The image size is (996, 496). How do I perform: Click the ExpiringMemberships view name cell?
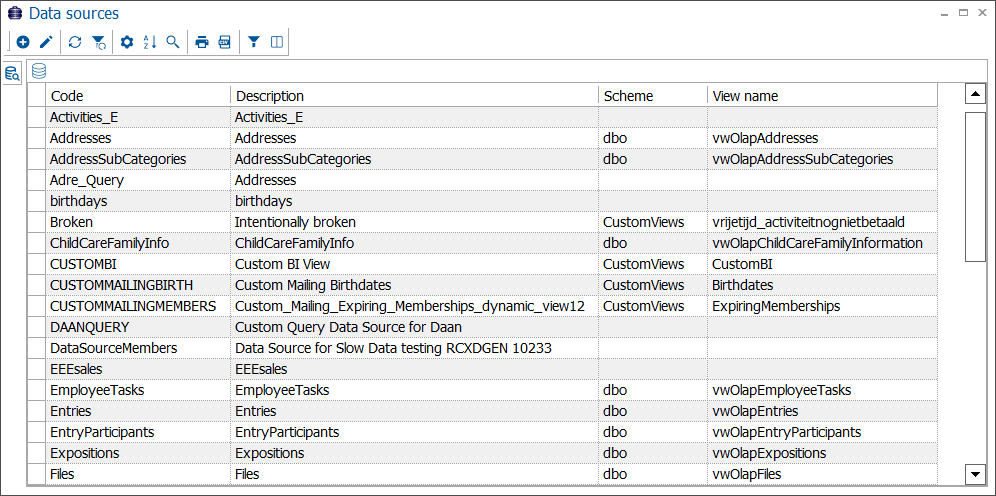[822, 305]
